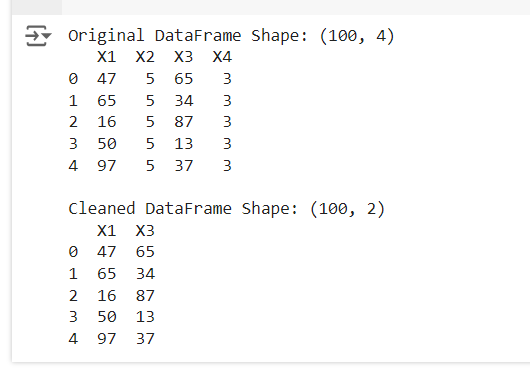Click value 16 in the original DataFrame

point(106,122)
